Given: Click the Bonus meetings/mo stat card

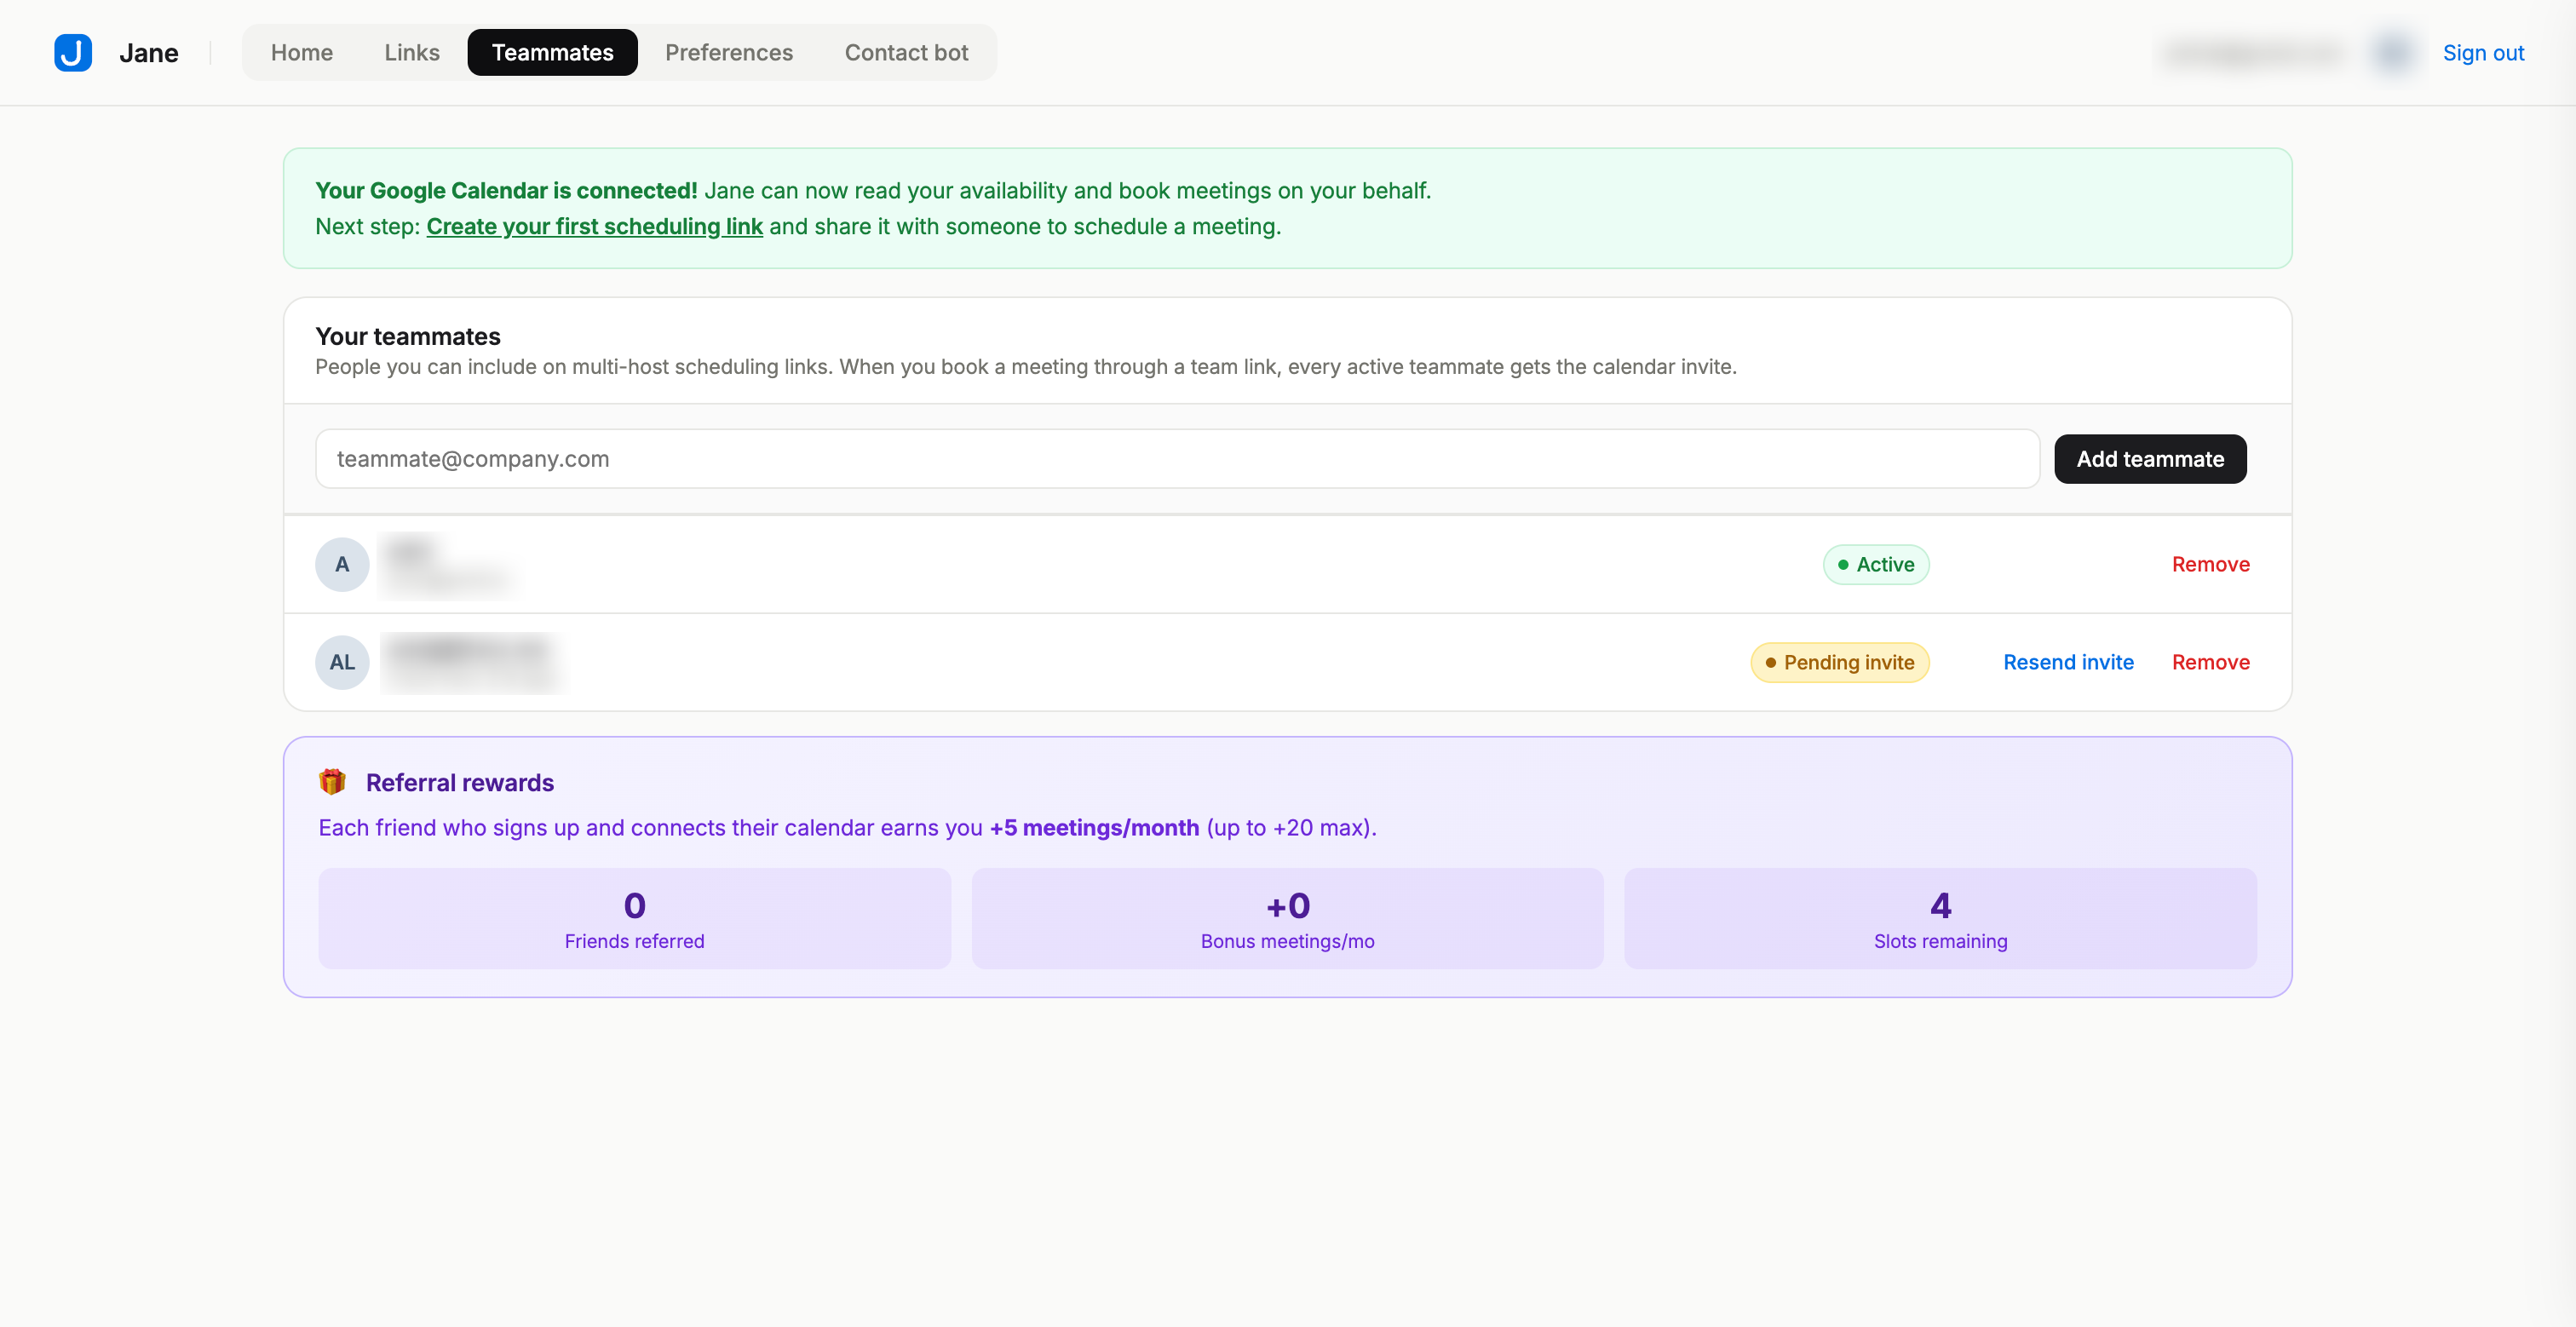Looking at the screenshot, I should [x=1287, y=918].
